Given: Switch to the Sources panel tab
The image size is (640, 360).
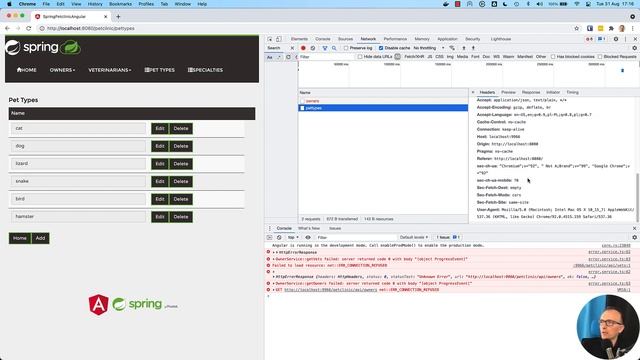Looking at the screenshot, I should (345, 39).
